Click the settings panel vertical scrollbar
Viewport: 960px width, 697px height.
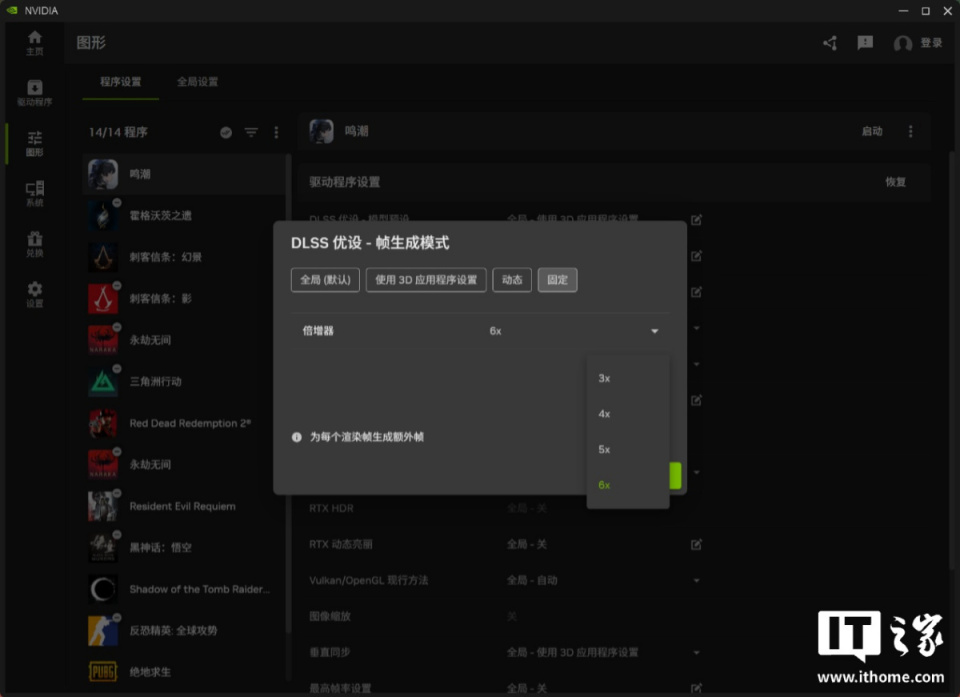[x=952, y=361]
